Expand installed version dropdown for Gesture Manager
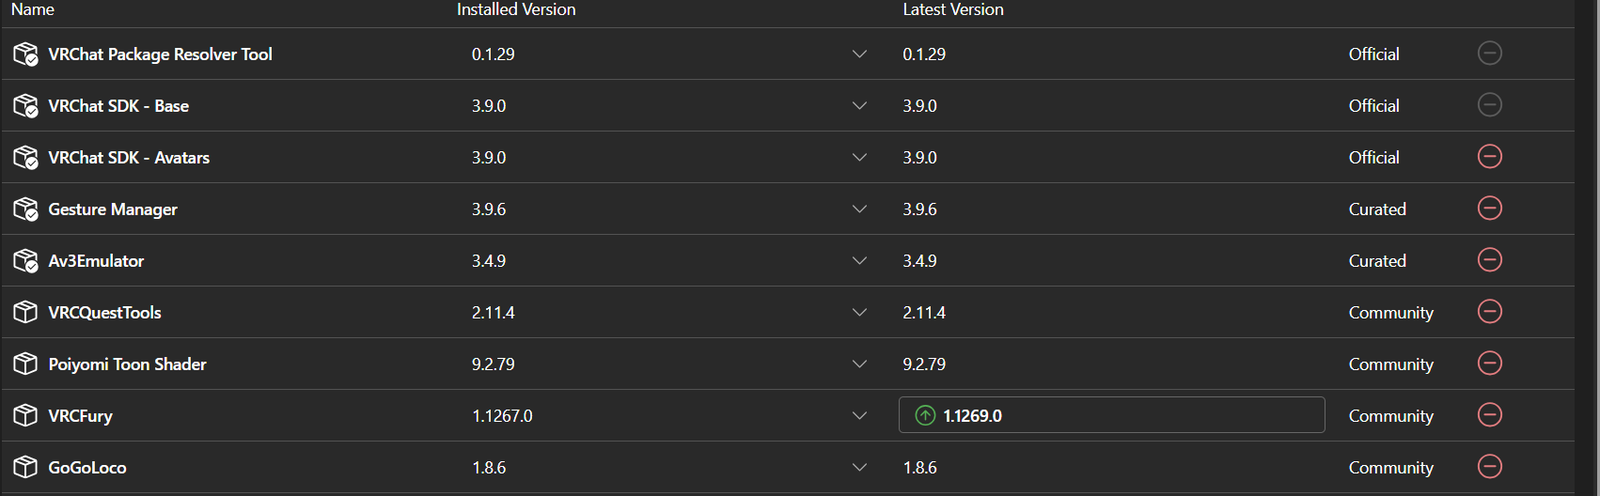 point(859,209)
